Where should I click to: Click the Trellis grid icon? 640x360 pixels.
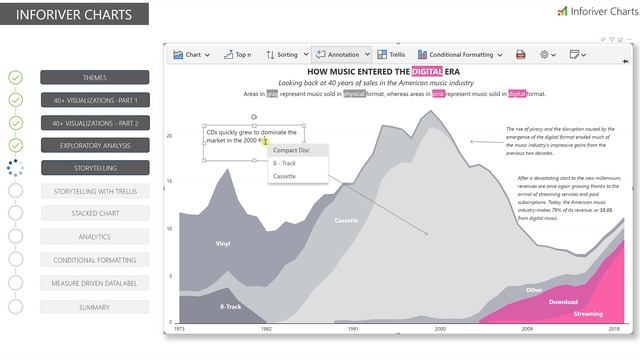pyautogui.click(x=382, y=55)
